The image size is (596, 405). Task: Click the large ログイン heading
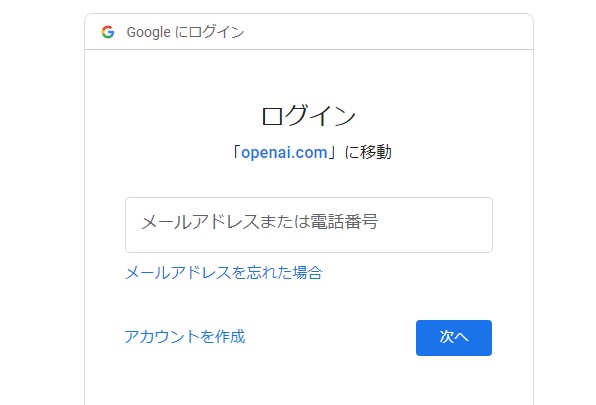[309, 116]
